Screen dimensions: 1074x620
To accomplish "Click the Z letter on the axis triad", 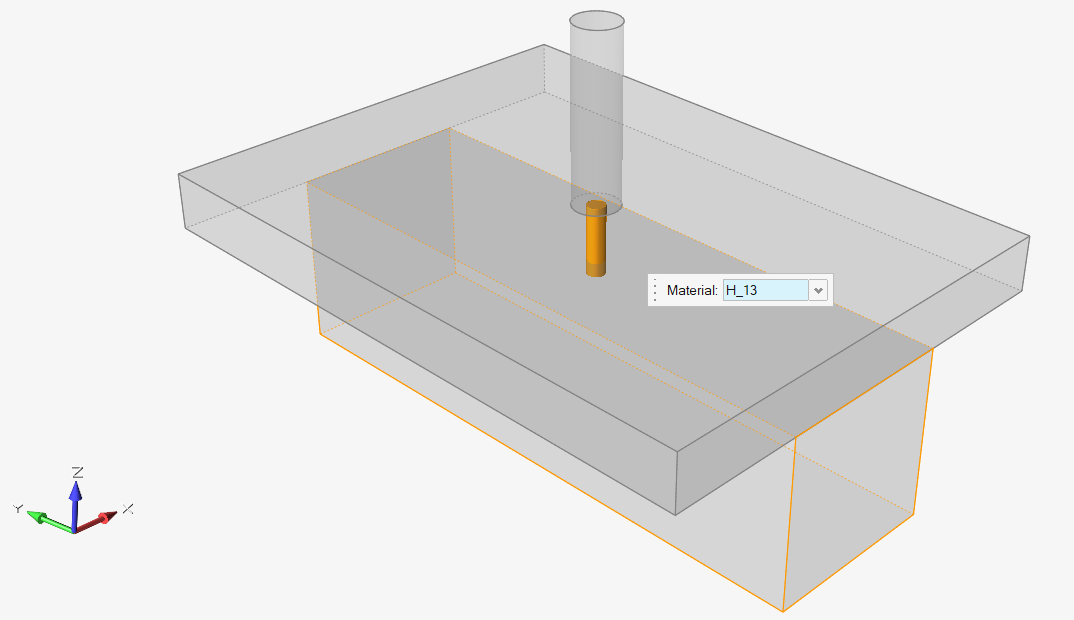I will click(x=77, y=470).
